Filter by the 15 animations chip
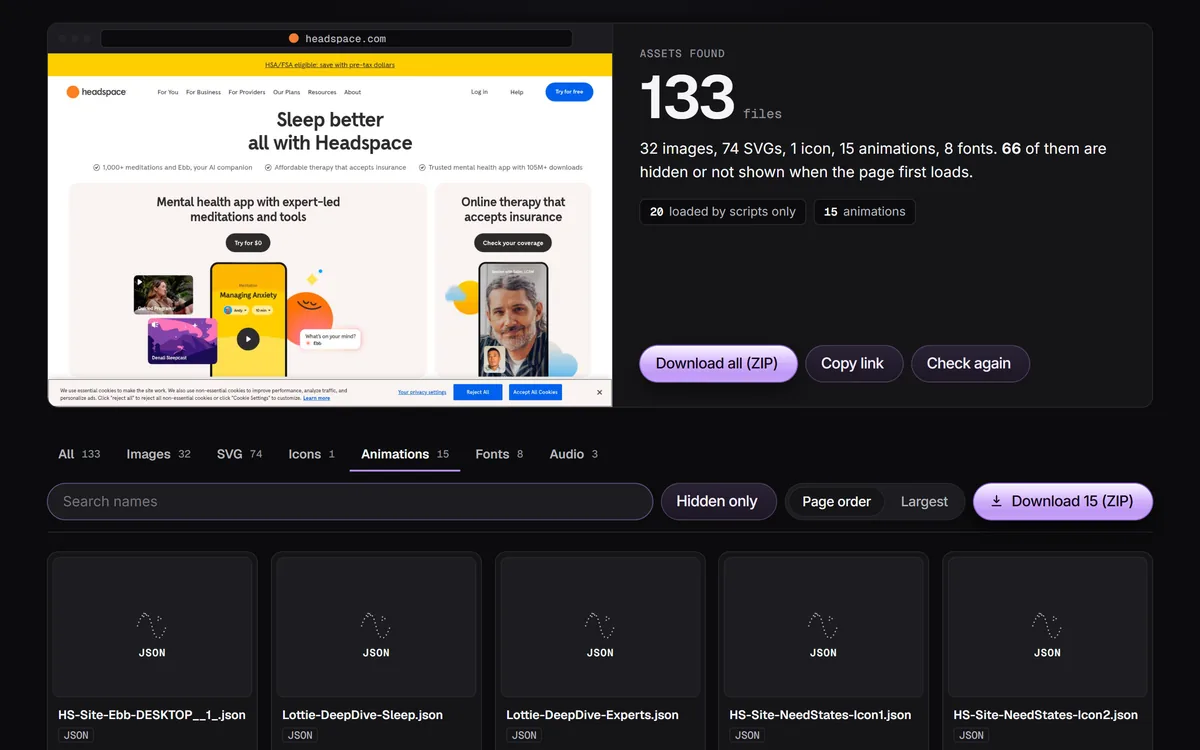The height and width of the screenshot is (750, 1200). 864,212
